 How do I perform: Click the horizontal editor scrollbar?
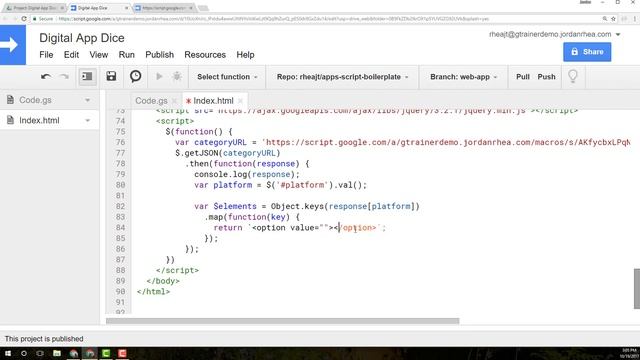click(x=282, y=321)
